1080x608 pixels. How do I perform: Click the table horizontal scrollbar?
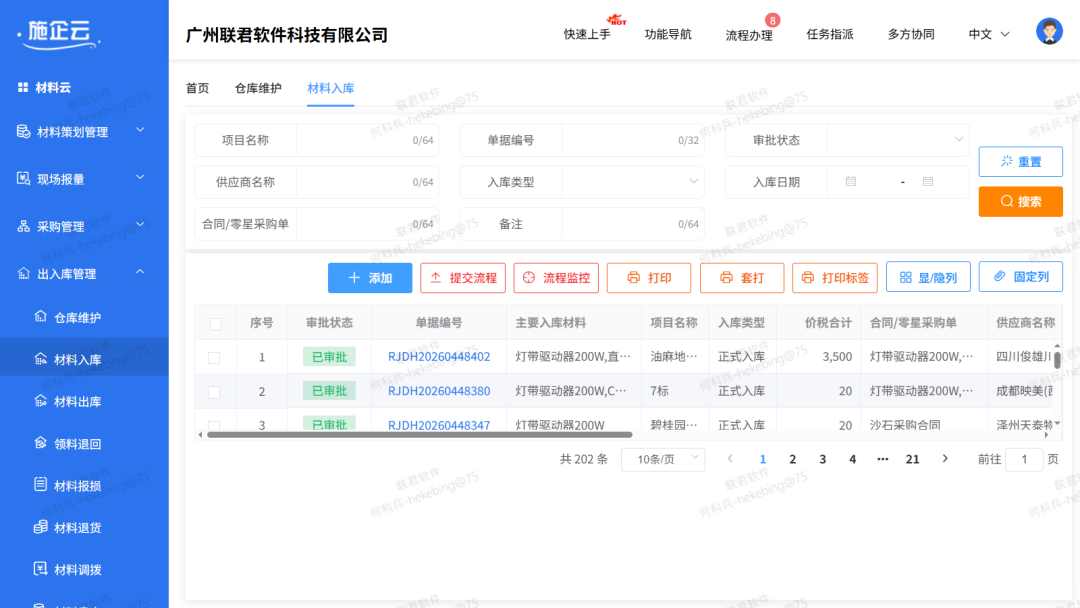pos(419,434)
